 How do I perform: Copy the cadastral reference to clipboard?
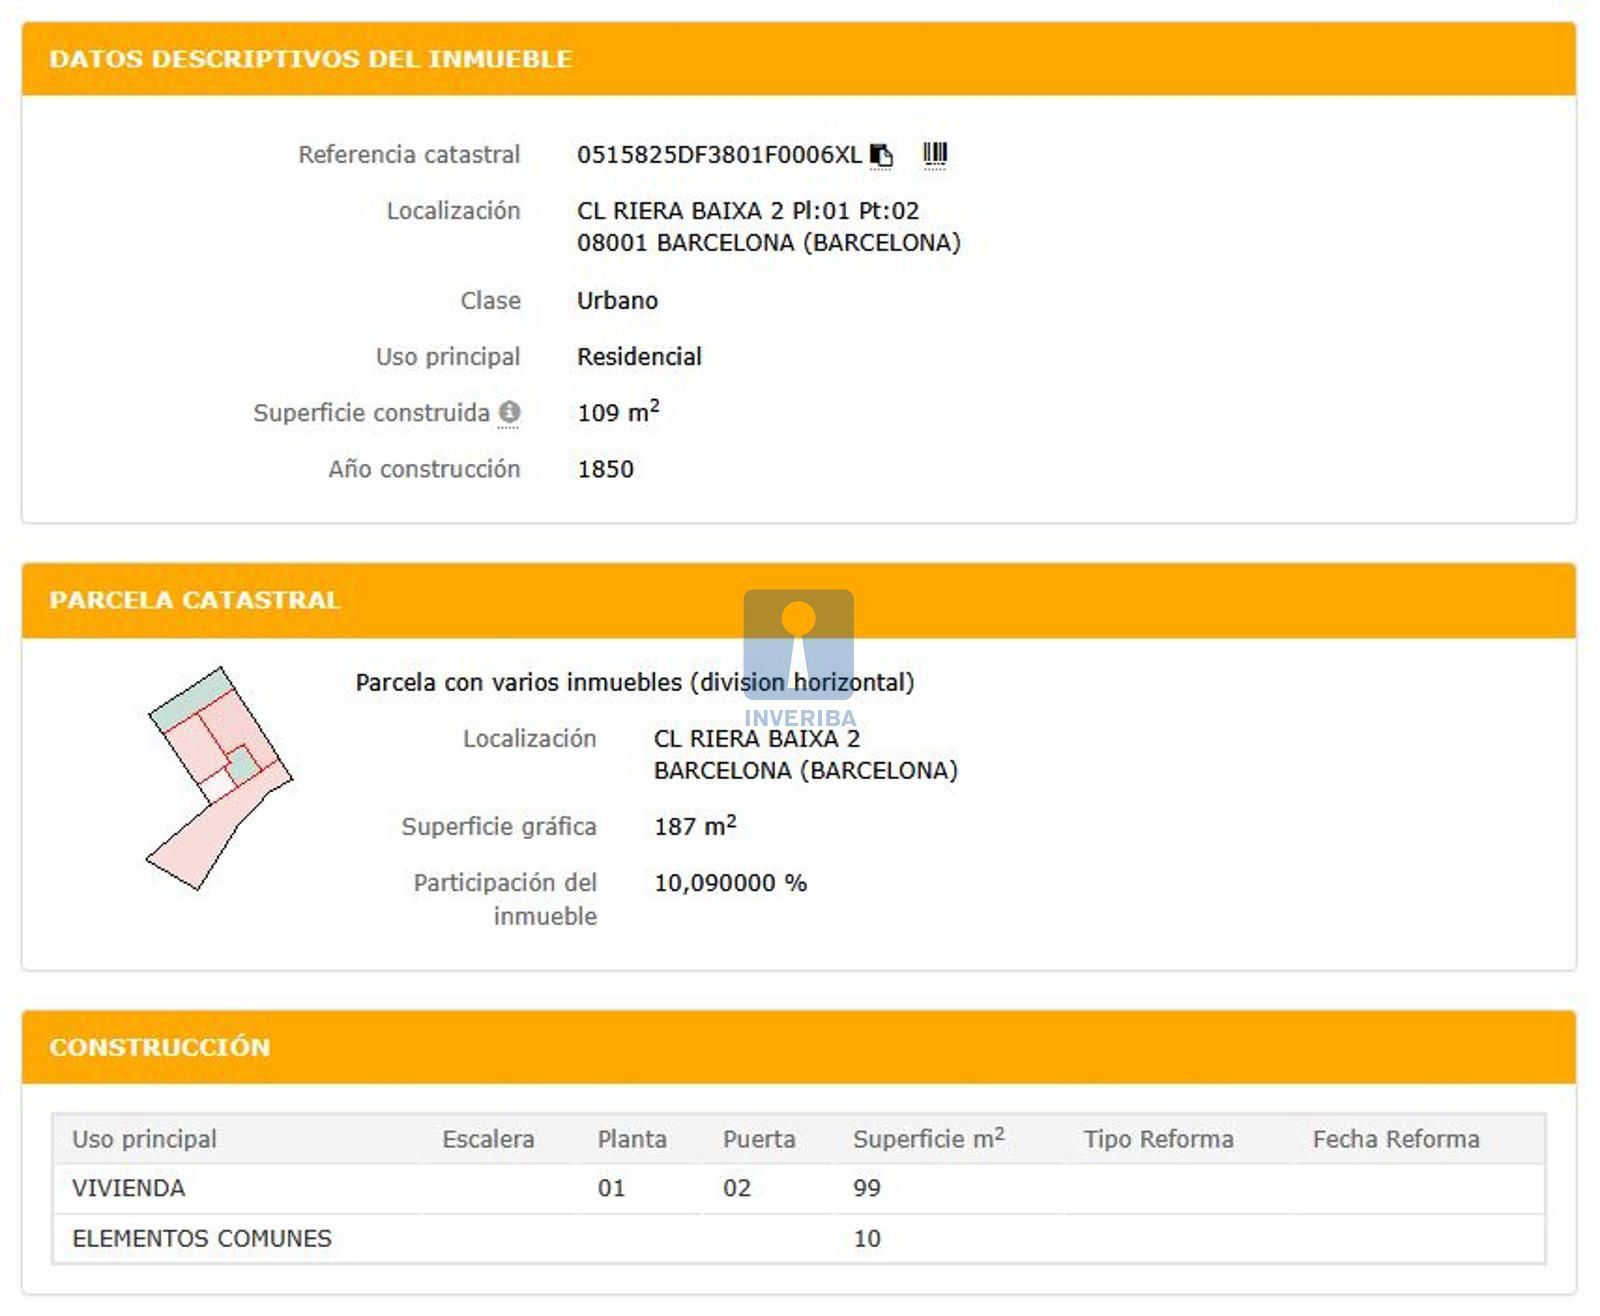(x=881, y=155)
